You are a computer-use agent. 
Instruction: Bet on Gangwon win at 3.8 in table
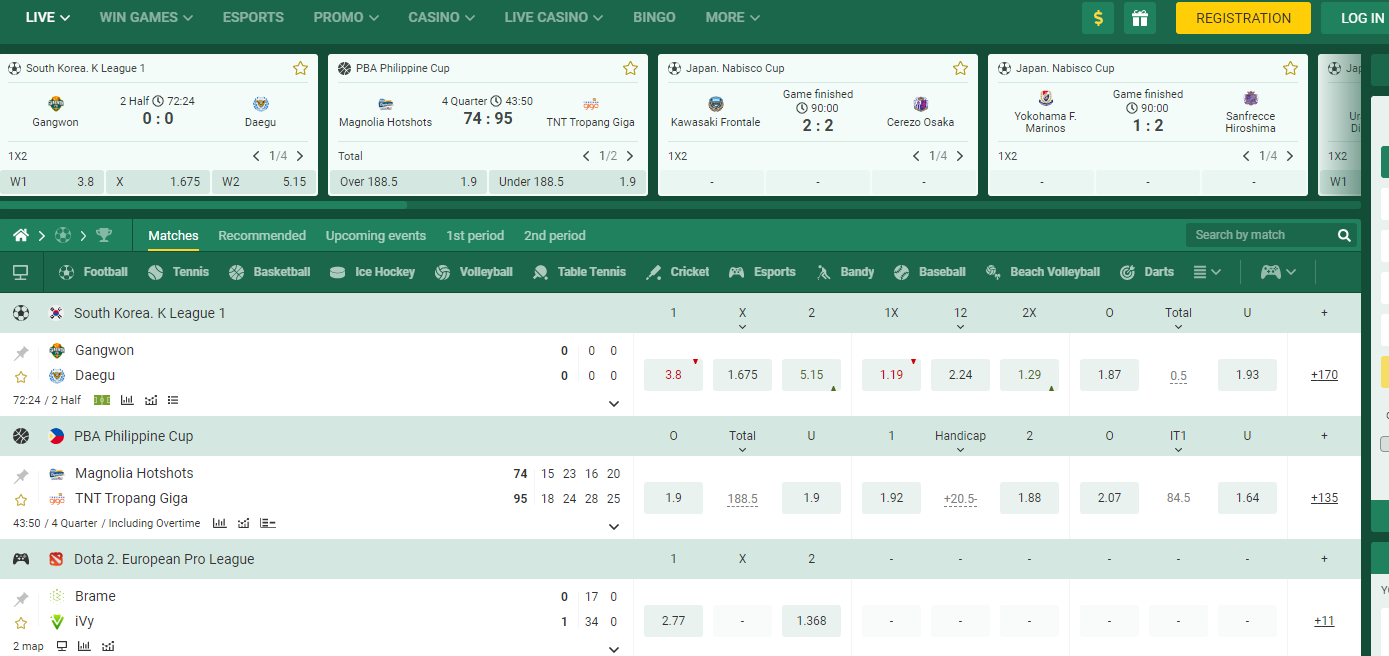coord(673,375)
